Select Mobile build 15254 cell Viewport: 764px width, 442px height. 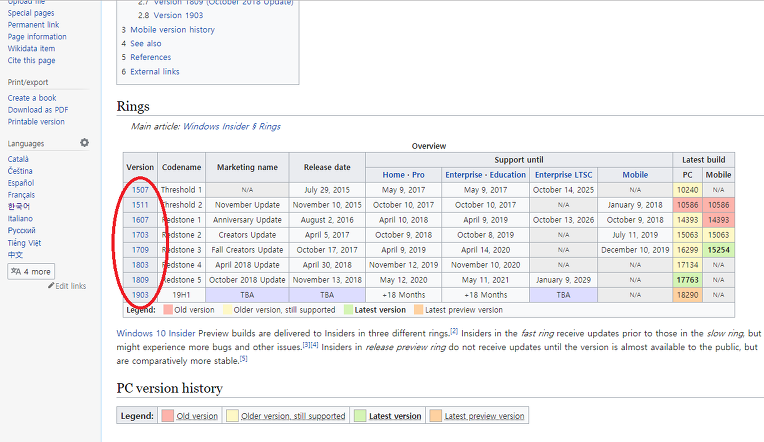[x=719, y=250]
